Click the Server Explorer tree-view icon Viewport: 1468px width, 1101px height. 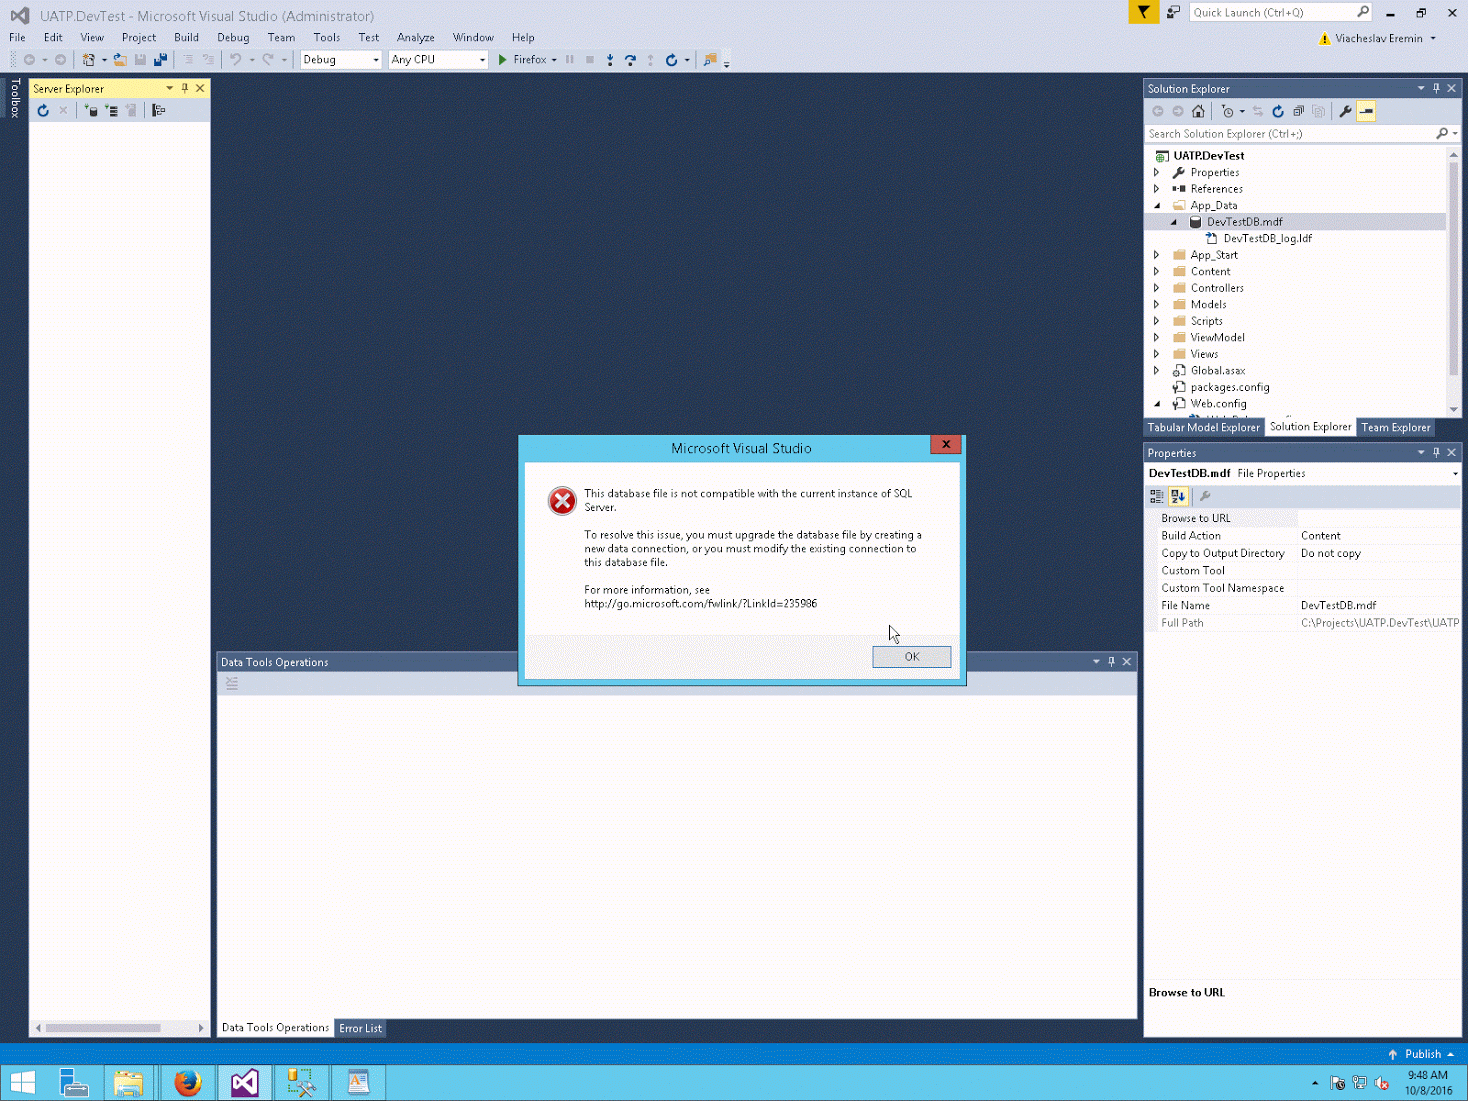coord(159,111)
